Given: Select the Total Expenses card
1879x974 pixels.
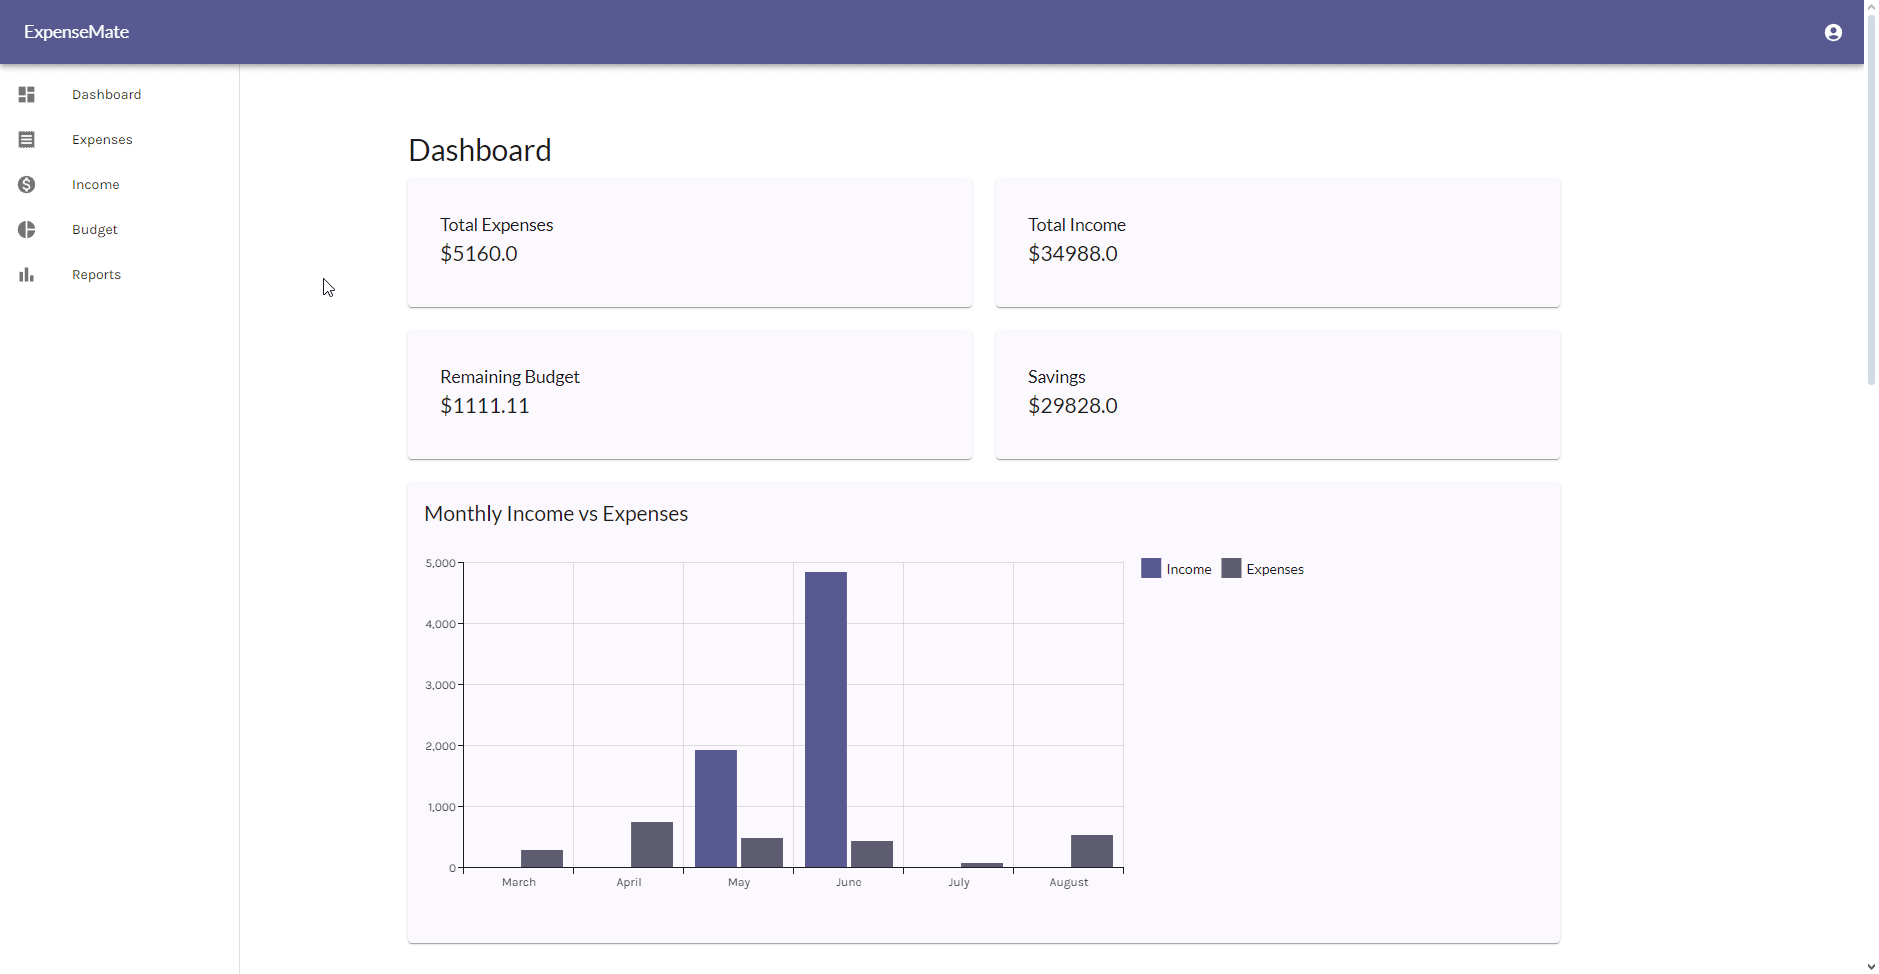Looking at the screenshot, I should (690, 243).
